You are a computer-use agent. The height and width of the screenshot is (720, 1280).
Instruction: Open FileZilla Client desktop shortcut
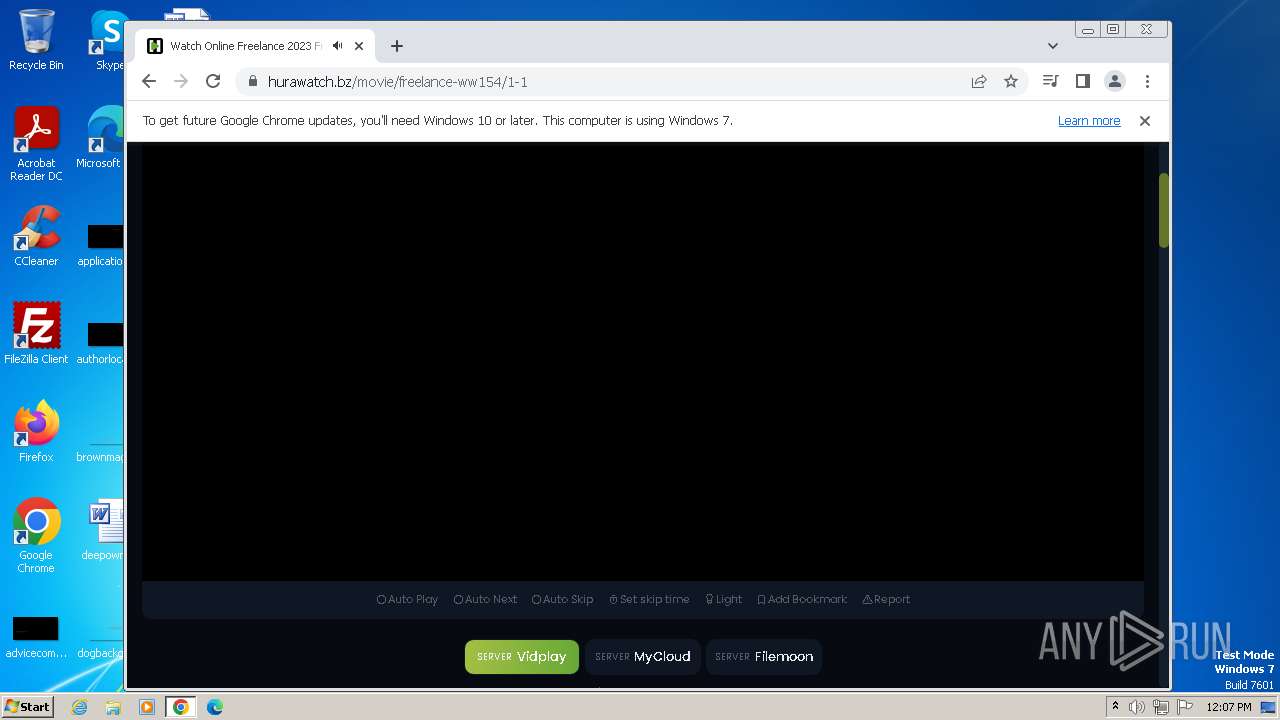36,333
